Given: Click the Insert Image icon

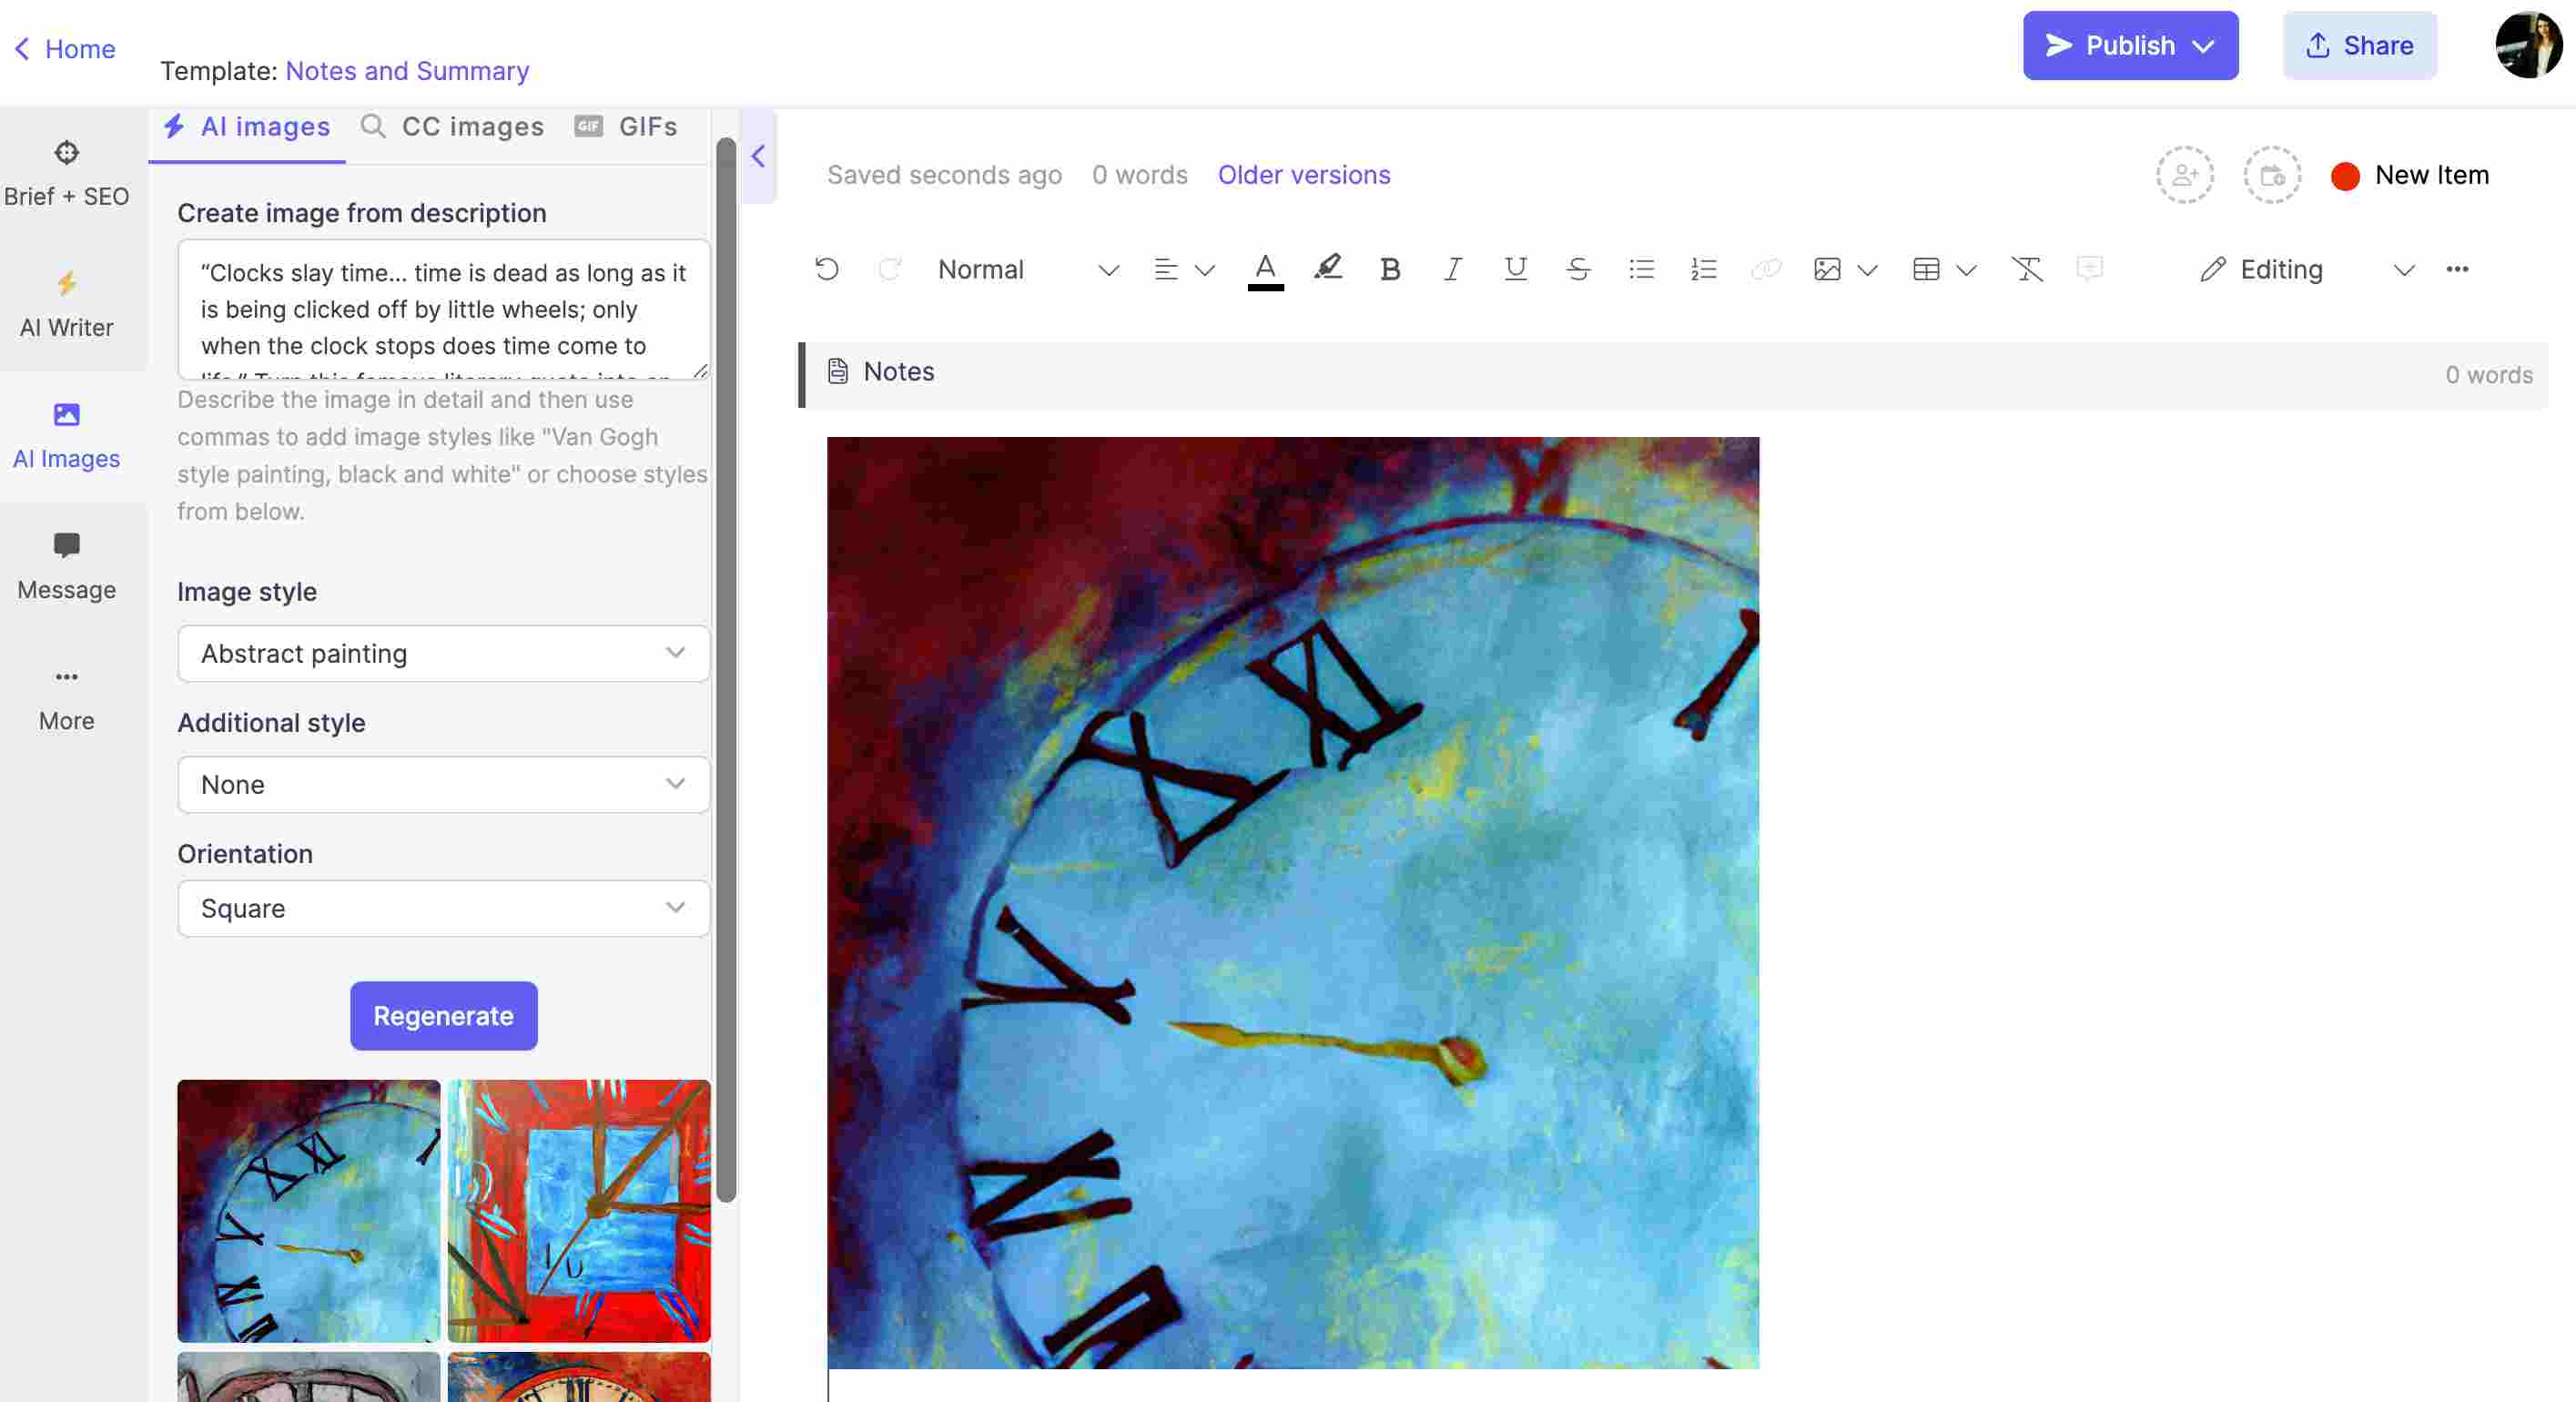Looking at the screenshot, I should (1825, 269).
